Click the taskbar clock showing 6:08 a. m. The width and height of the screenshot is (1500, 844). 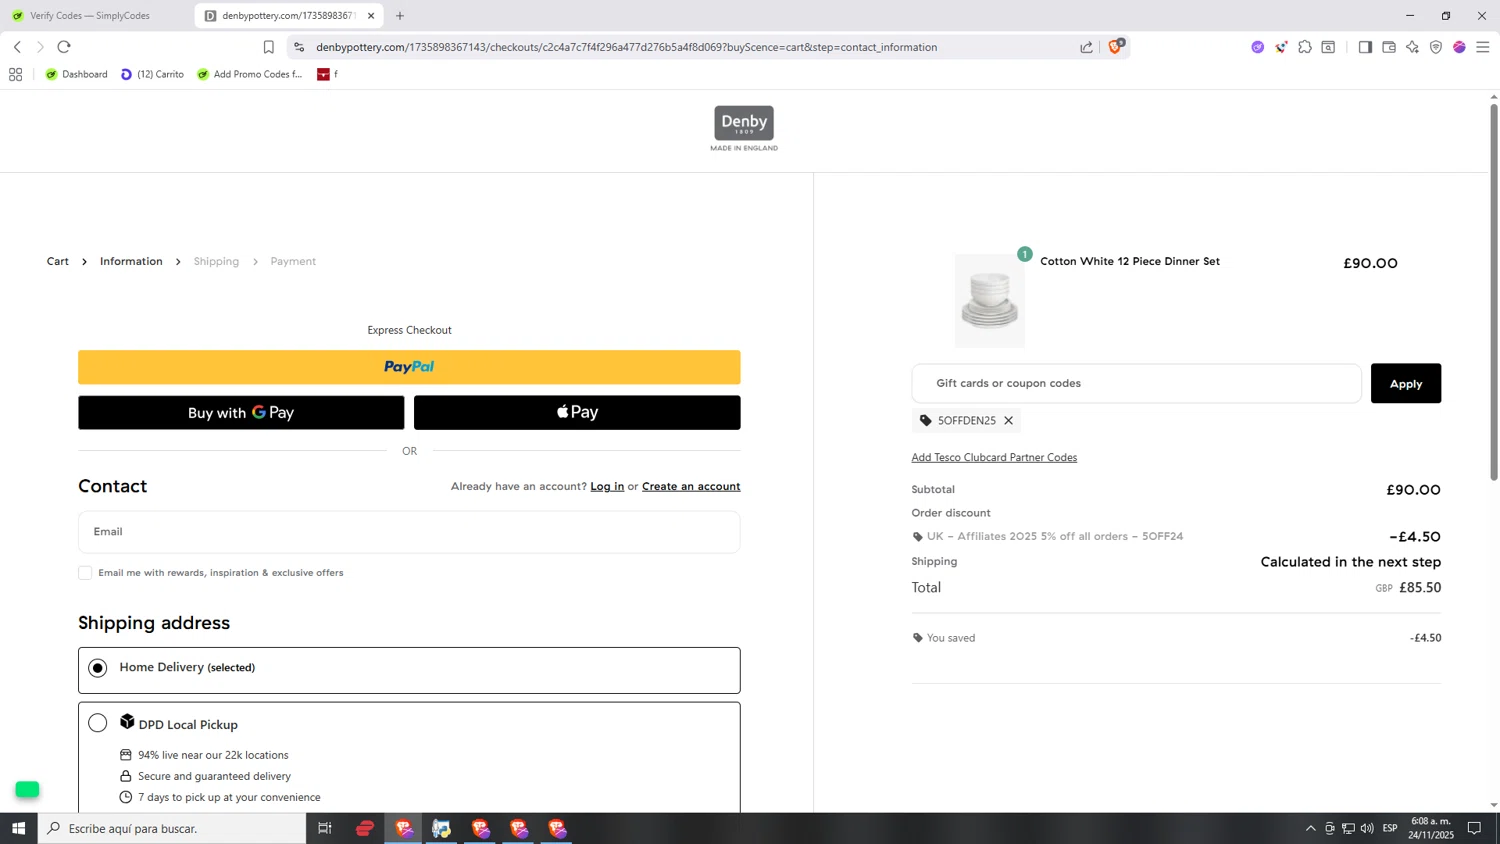coord(1431,828)
